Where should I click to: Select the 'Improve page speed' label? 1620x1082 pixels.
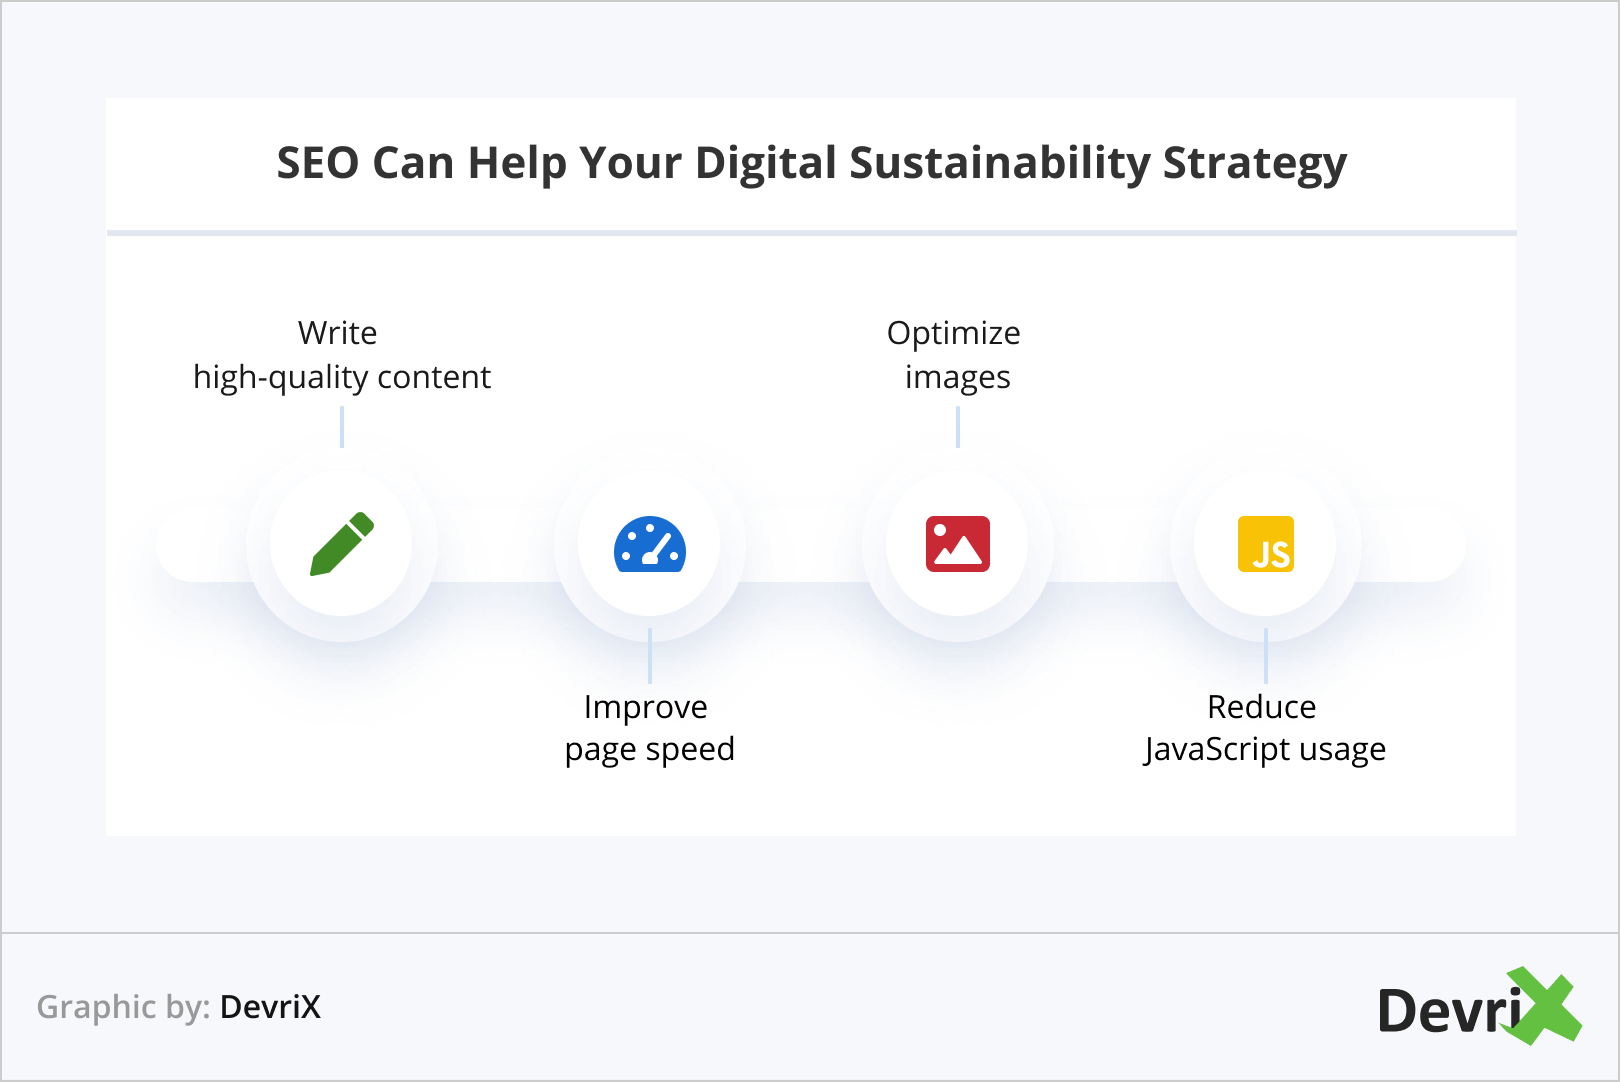coord(650,728)
